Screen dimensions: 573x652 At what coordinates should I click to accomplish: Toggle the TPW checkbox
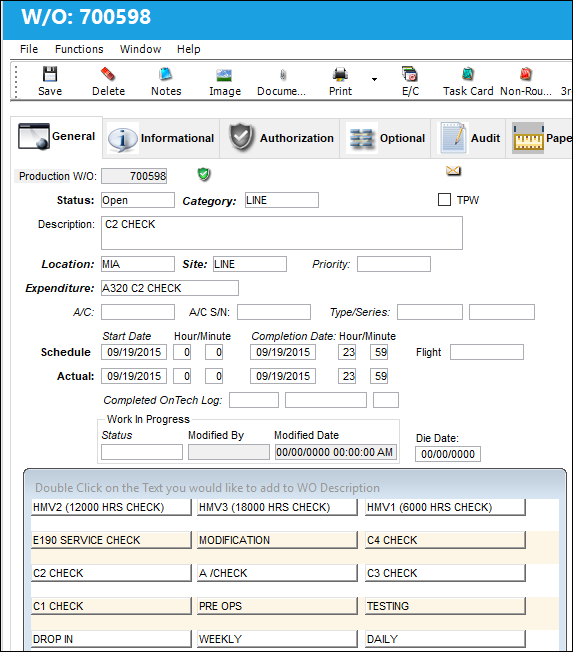pos(444,200)
